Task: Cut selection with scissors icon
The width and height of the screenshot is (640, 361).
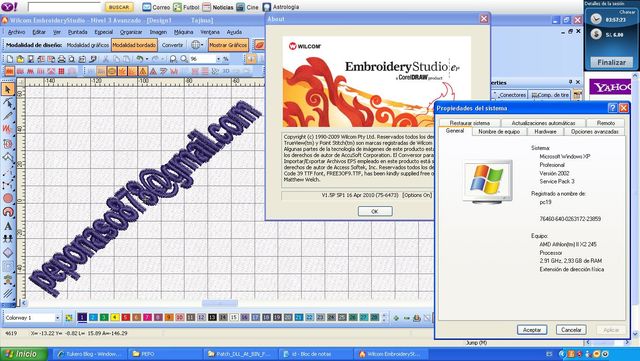Action: coord(105,59)
